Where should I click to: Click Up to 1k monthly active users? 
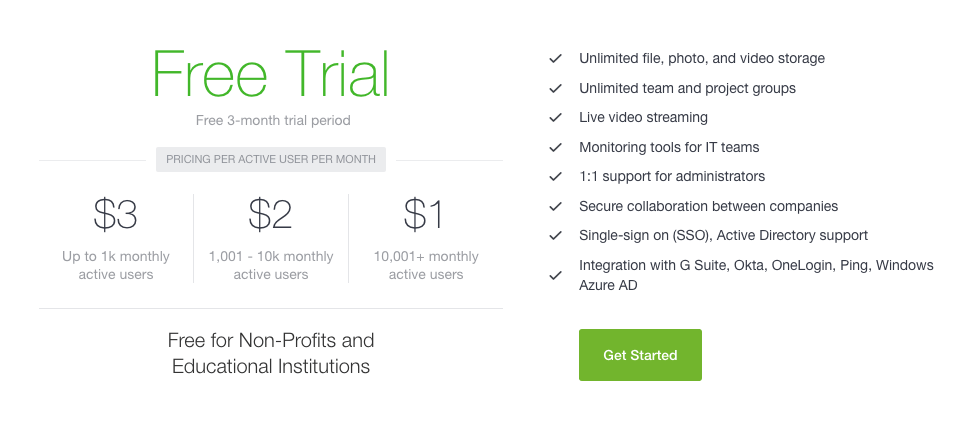click(x=116, y=266)
